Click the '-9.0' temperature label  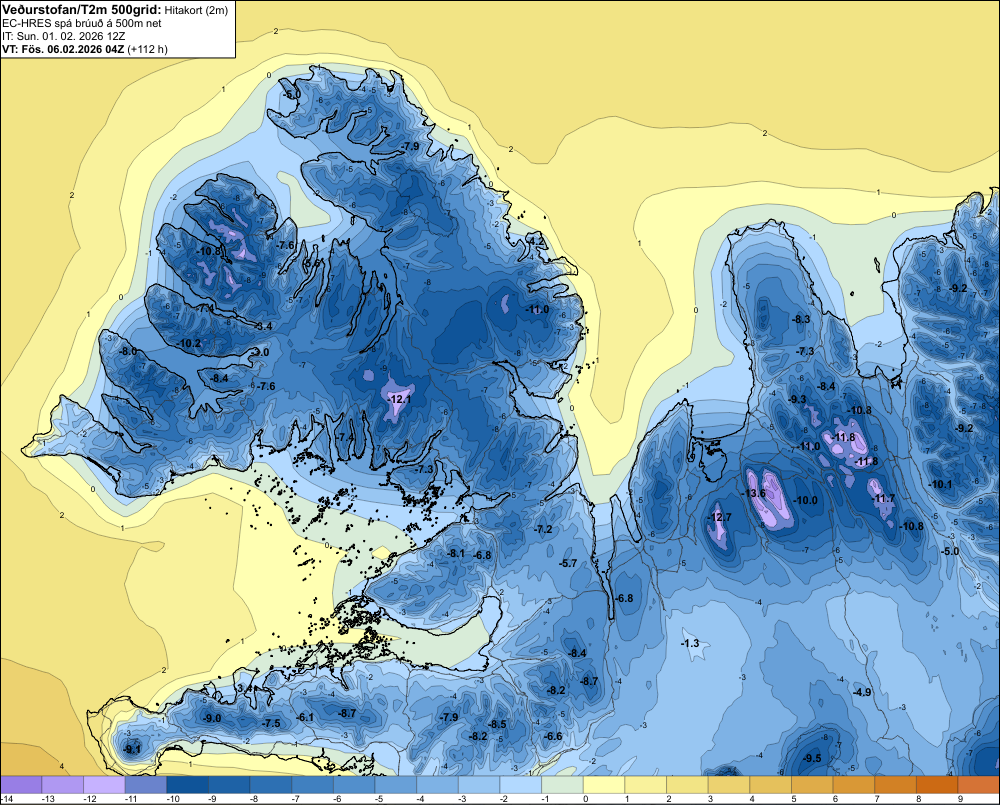(x=212, y=718)
